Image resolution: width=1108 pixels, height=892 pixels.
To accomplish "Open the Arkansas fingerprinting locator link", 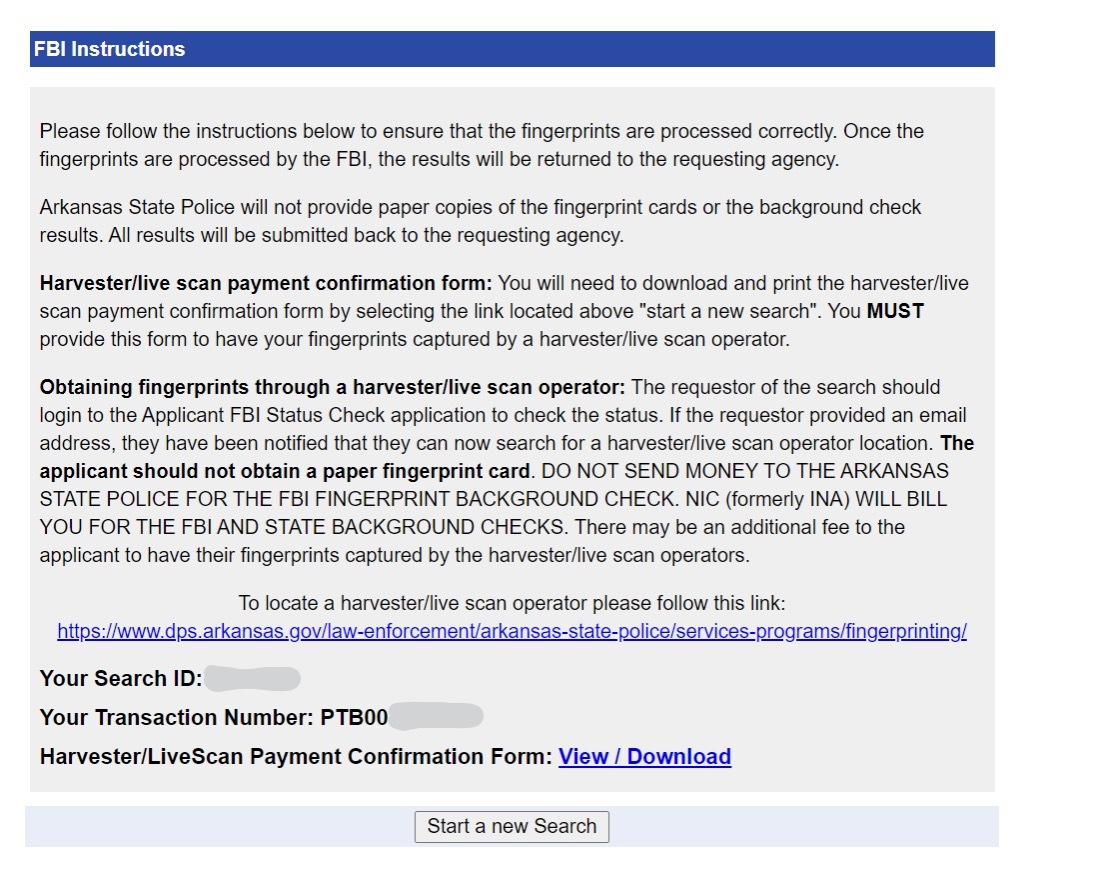I will [512, 632].
